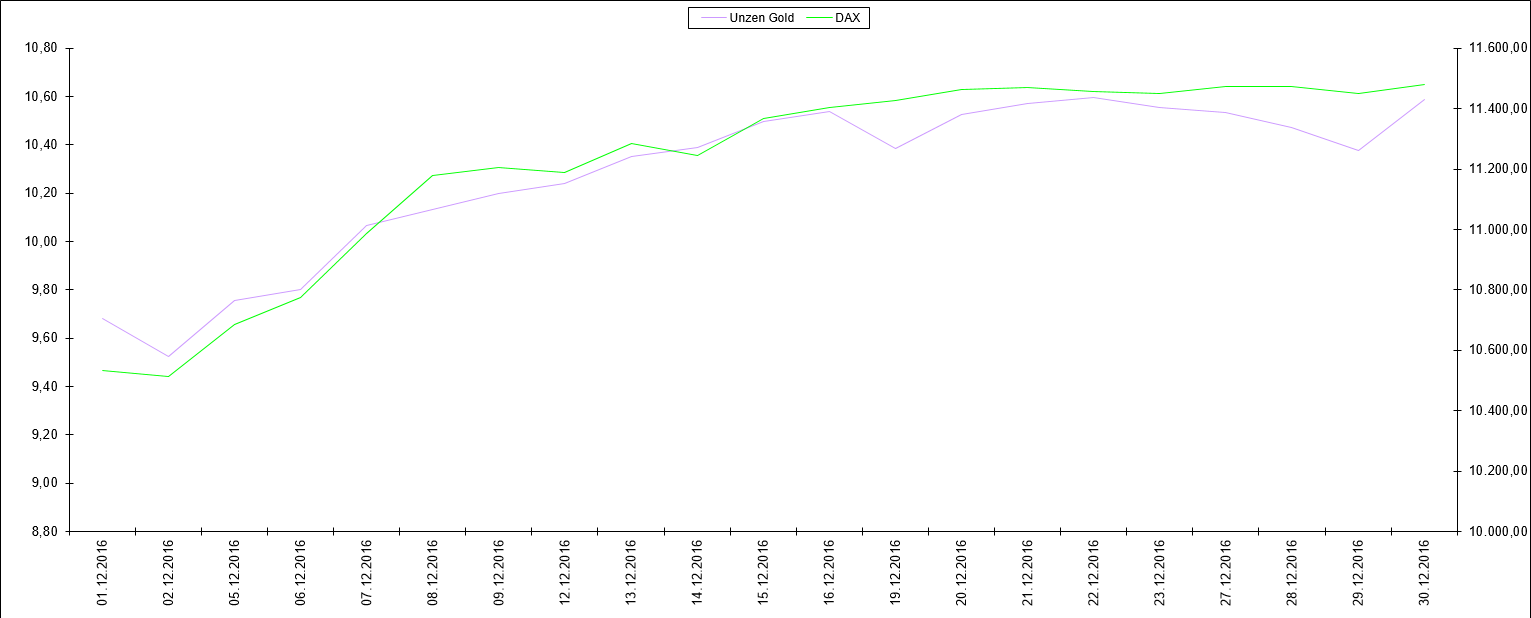Click the 11.600,00 right axis value
The height and width of the screenshot is (618, 1531).
1495,48
